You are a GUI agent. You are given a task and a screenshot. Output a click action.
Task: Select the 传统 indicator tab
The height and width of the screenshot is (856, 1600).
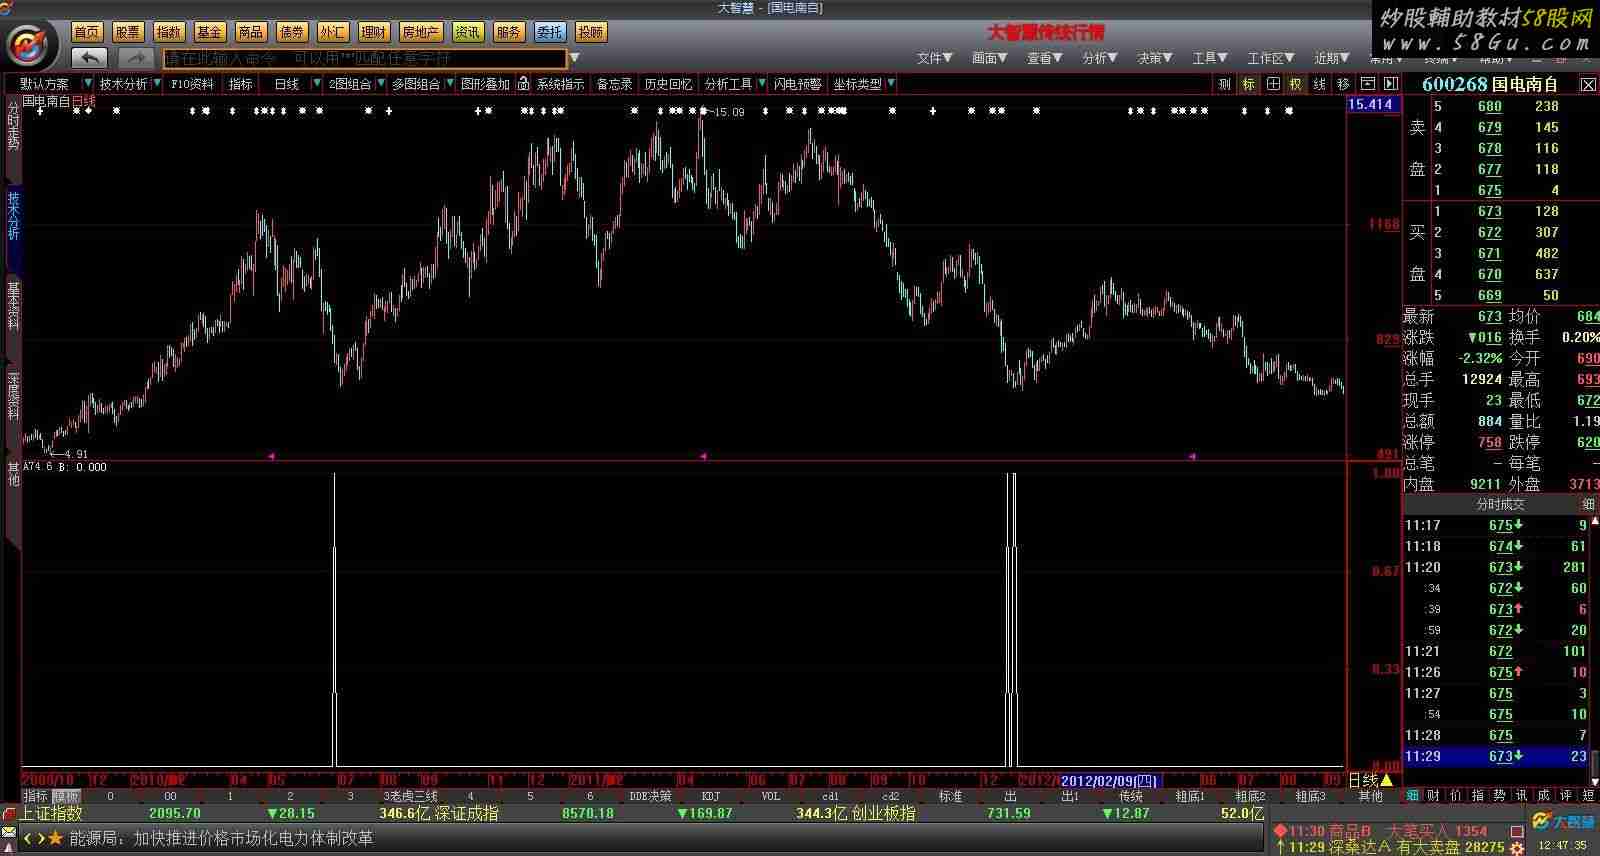click(x=1130, y=797)
